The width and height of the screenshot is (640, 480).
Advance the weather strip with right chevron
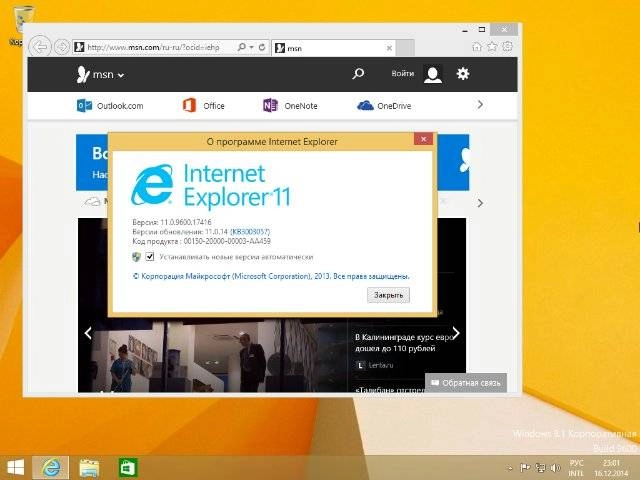tap(480, 203)
